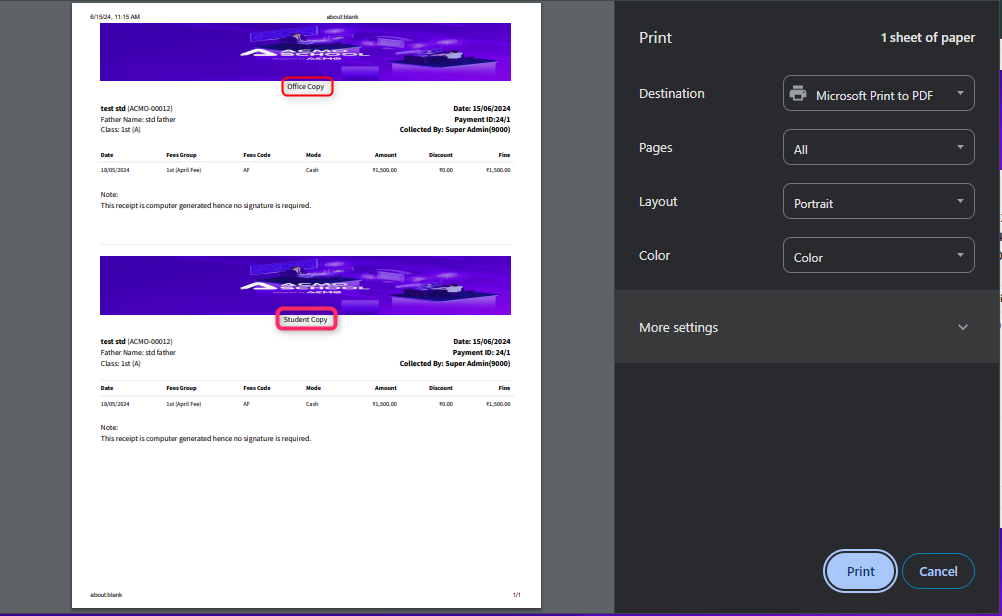
Task: Click the timestamp at the preview's top-left
Action: tap(115, 17)
